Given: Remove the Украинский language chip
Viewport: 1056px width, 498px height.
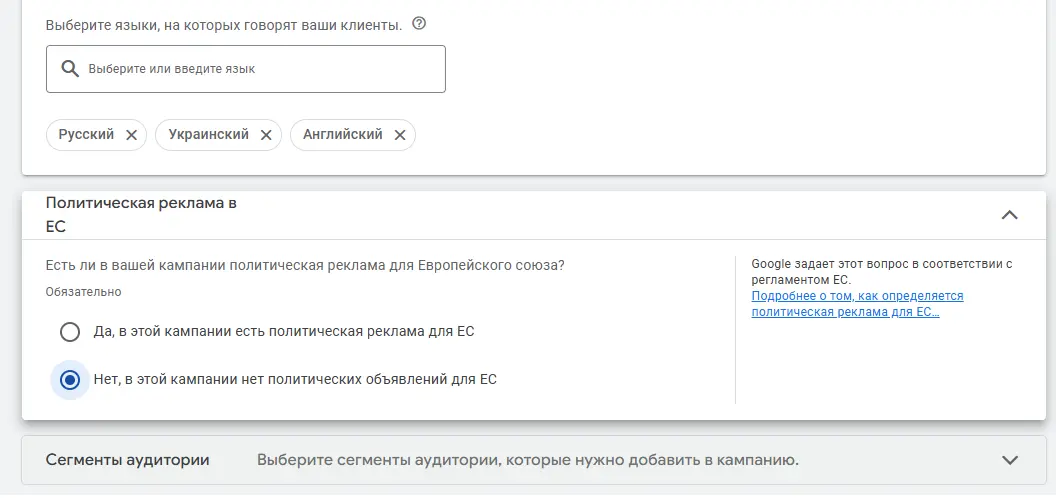Looking at the screenshot, I should point(266,135).
